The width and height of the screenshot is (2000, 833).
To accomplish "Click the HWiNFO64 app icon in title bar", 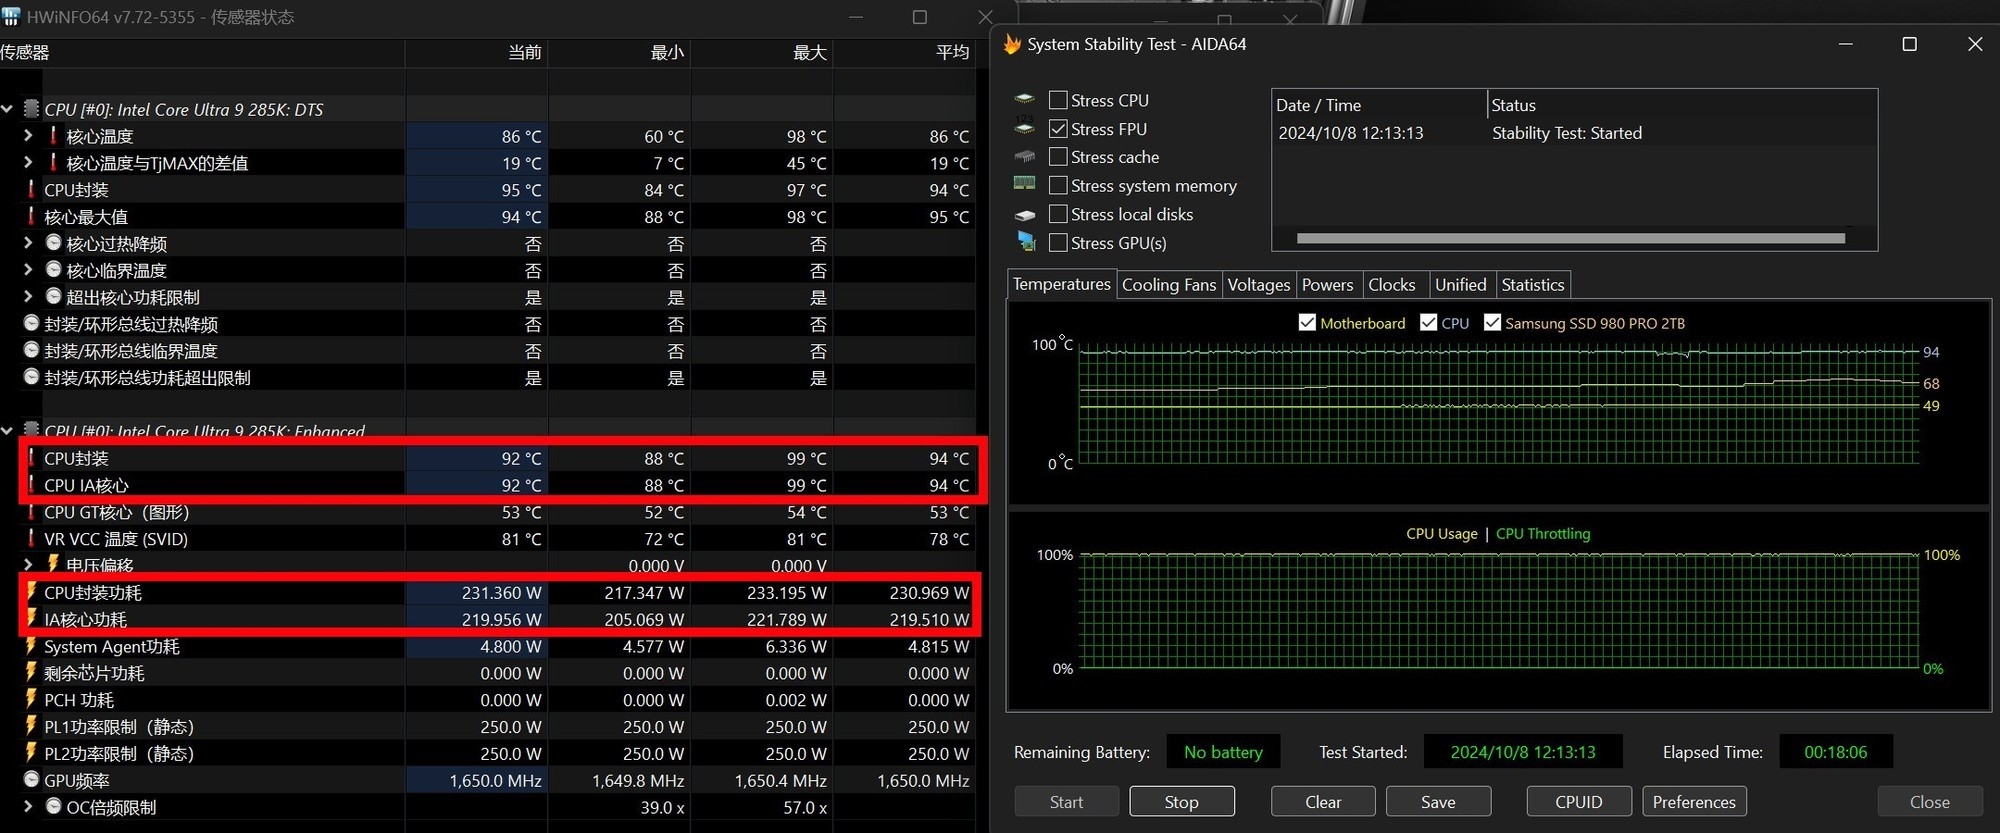I will [11, 17].
